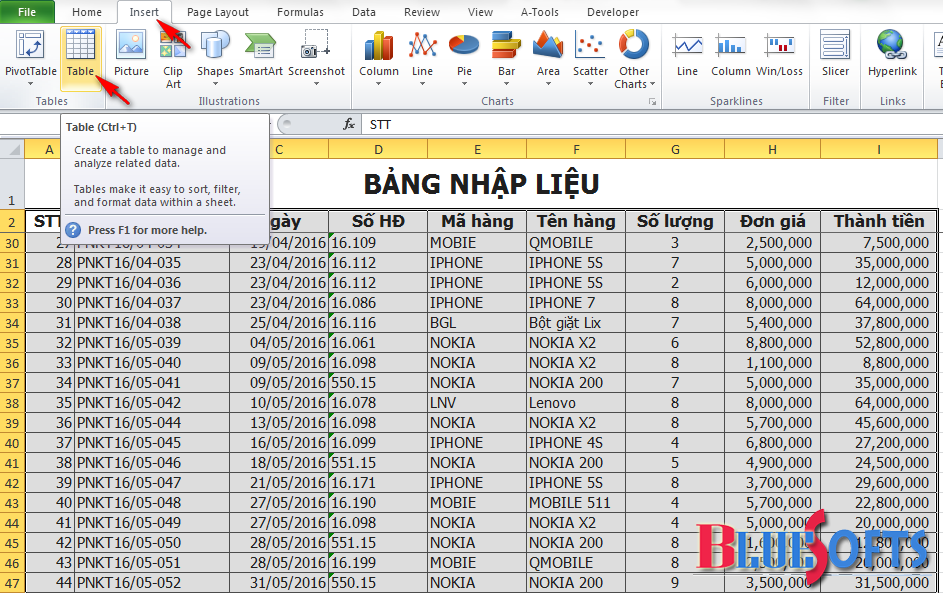
Task: Expand the Shapes dropdown arrow
Action: point(215,84)
